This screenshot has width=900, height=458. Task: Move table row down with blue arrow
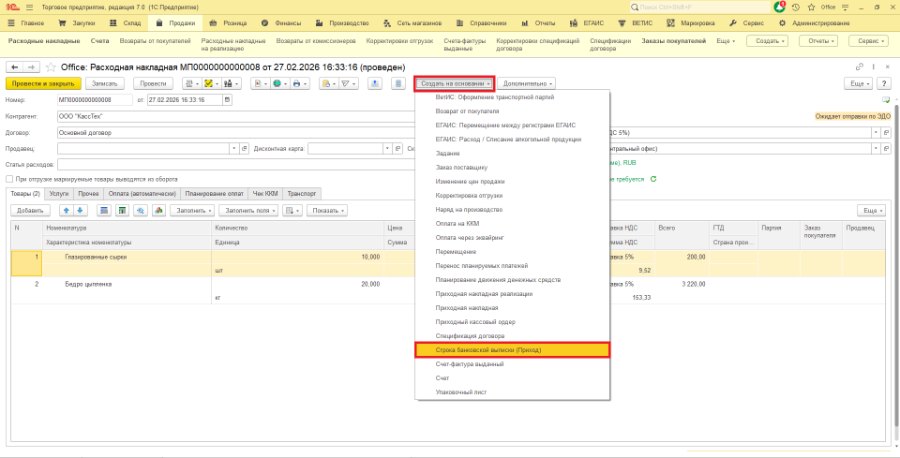(x=80, y=211)
